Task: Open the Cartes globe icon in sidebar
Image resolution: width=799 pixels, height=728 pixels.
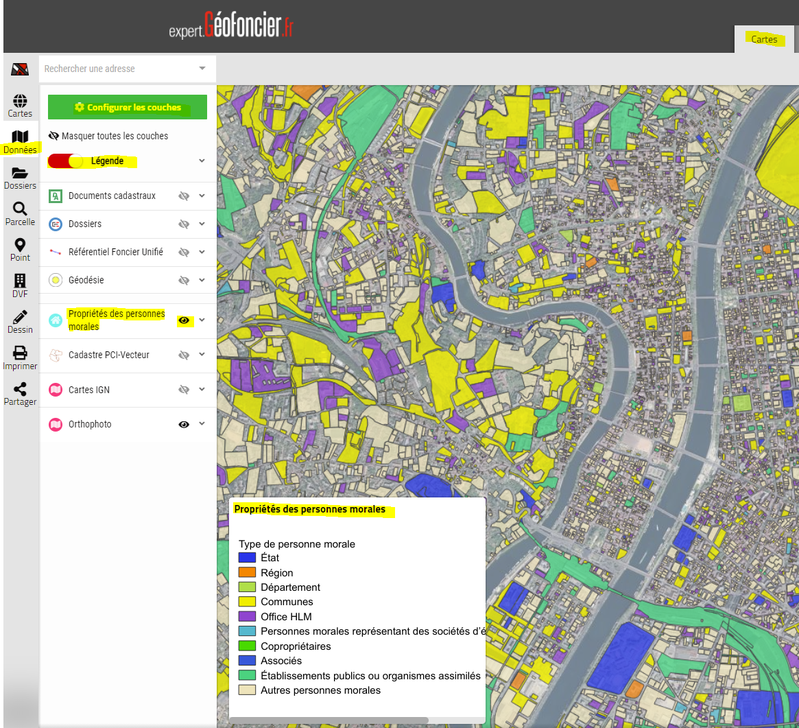Action: pos(20,101)
